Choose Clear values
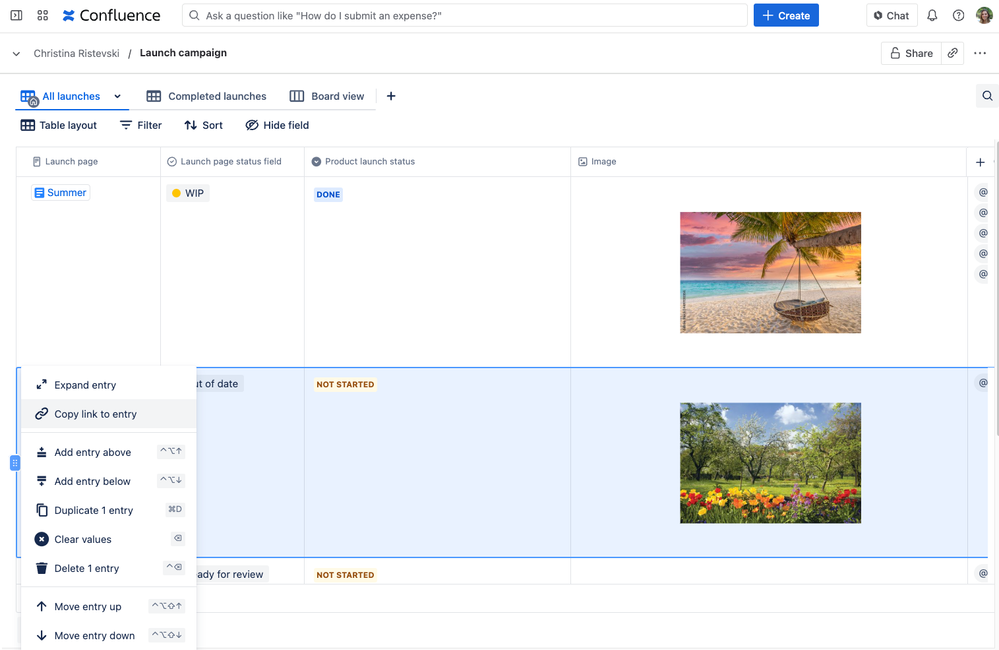999x650 pixels. point(108,539)
